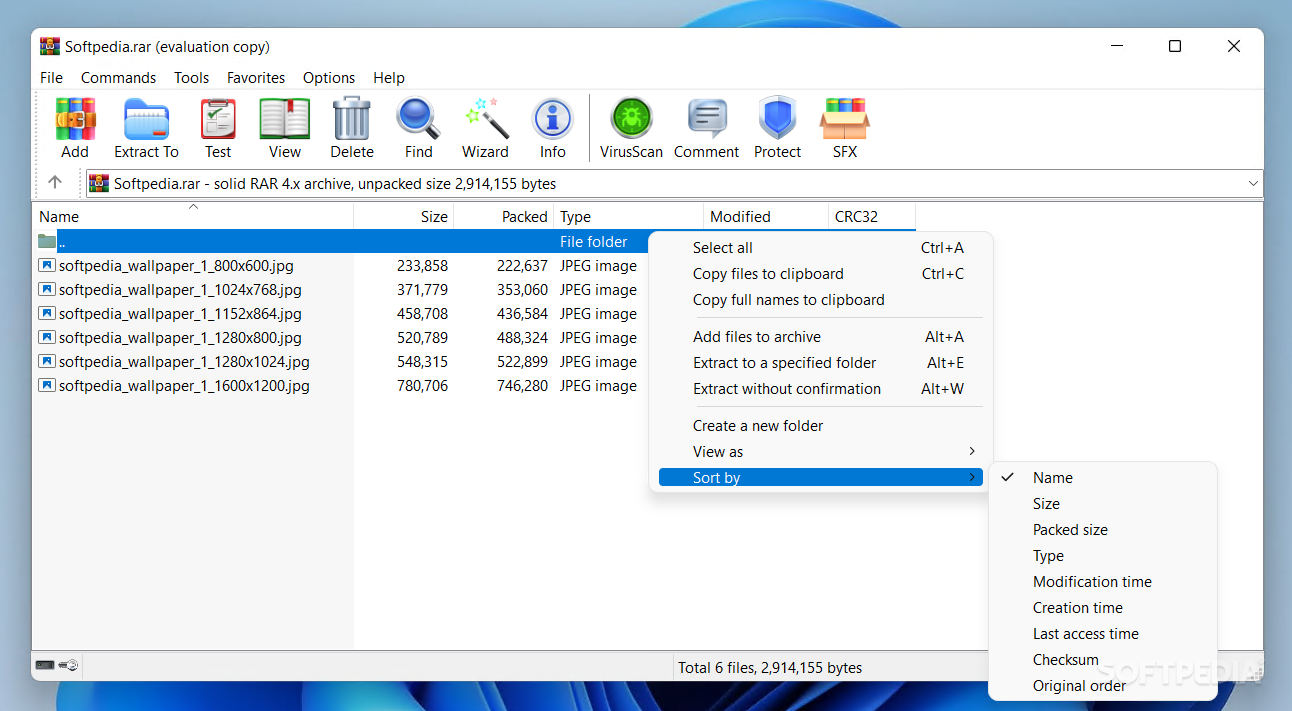Screen dimensions: 1292x711
Task: Choose Create a new folder
Action: [x=821, y=425]
